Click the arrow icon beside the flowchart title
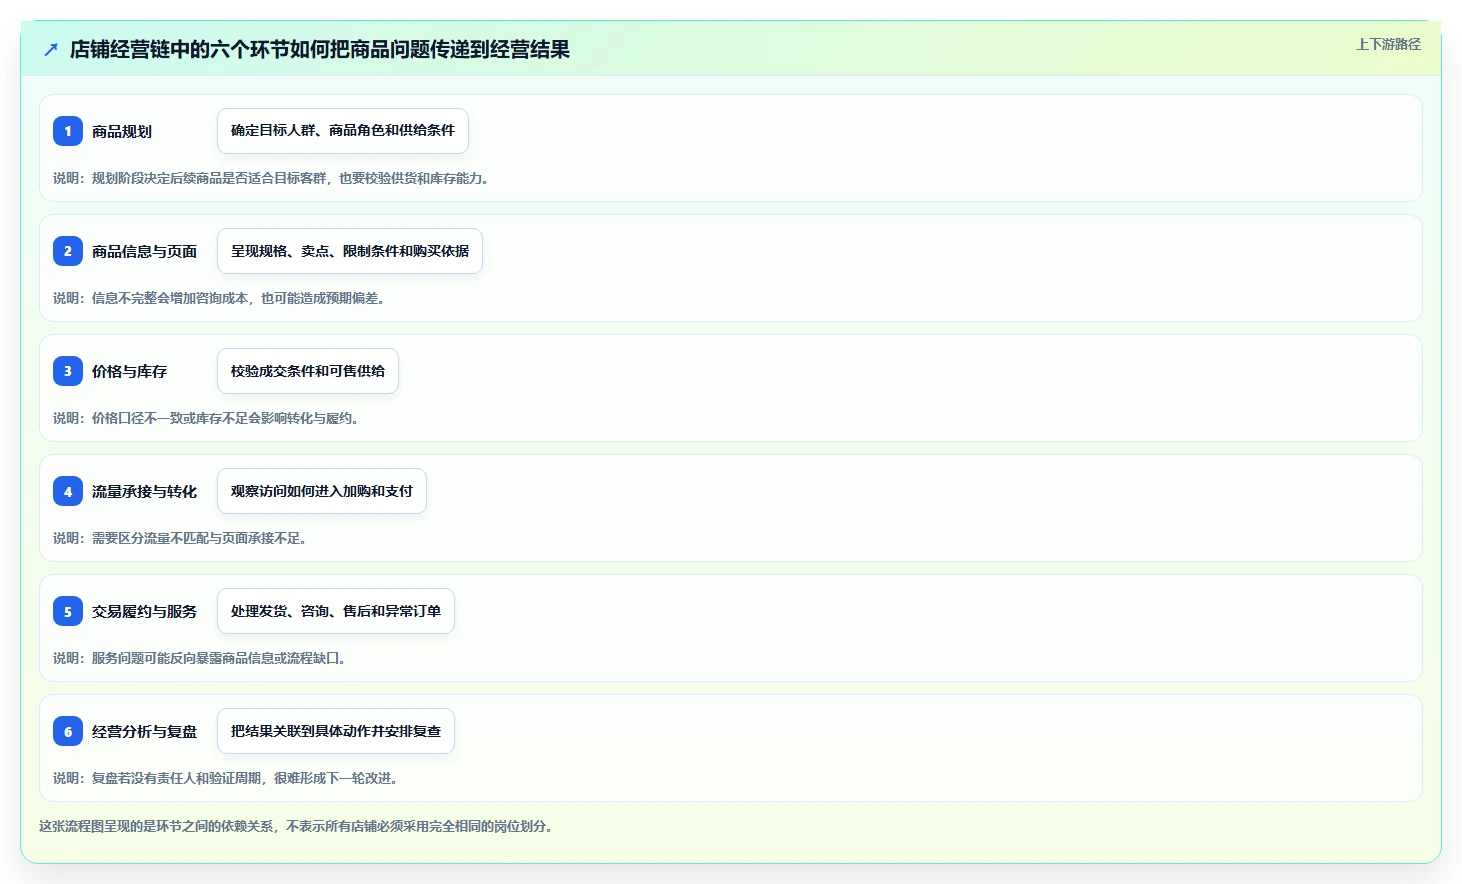This screenshot has height=884, width=1462. [x=51, y=49]
